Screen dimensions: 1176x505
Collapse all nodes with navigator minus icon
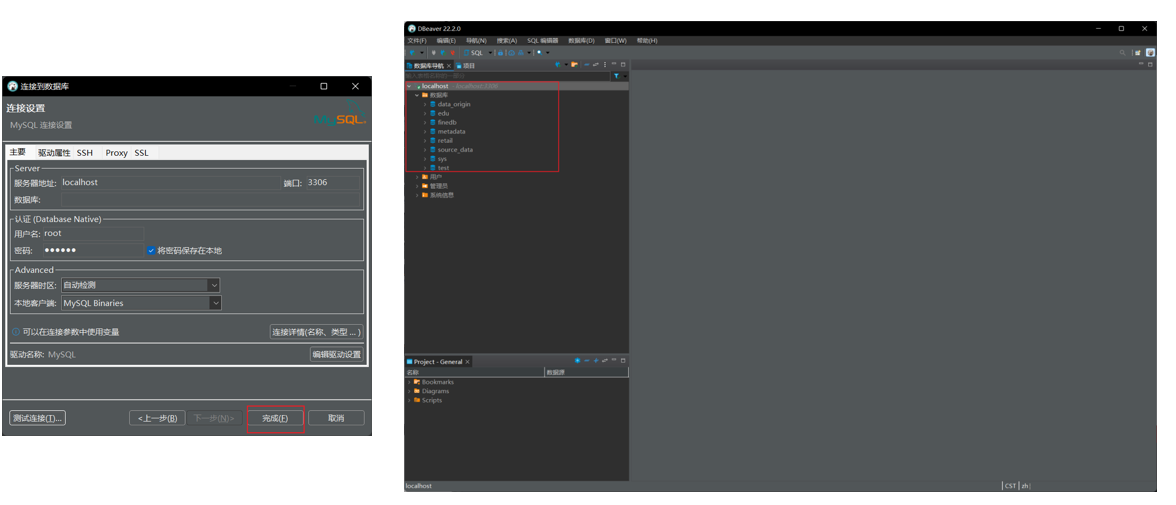[x=586, y=65]
